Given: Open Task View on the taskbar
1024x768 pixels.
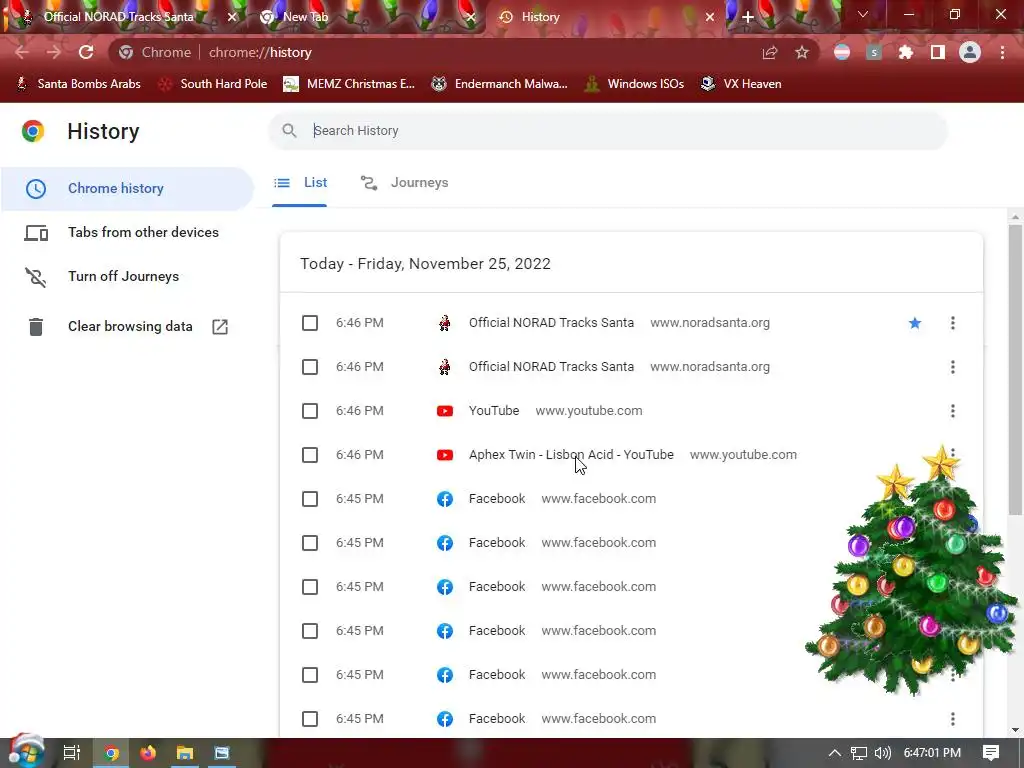Looking at the screenshot, I should (x=72, y=753).
